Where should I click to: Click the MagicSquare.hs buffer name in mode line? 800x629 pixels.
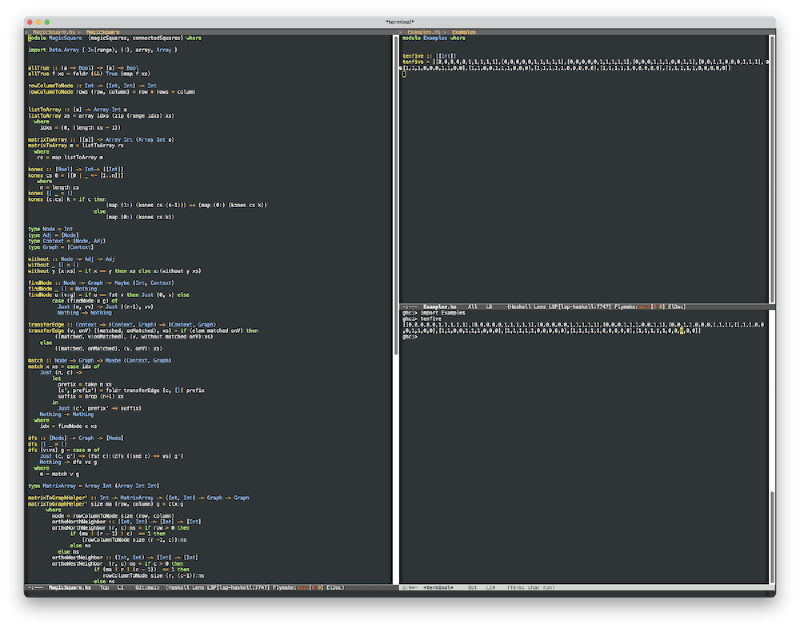click(69, 588)
